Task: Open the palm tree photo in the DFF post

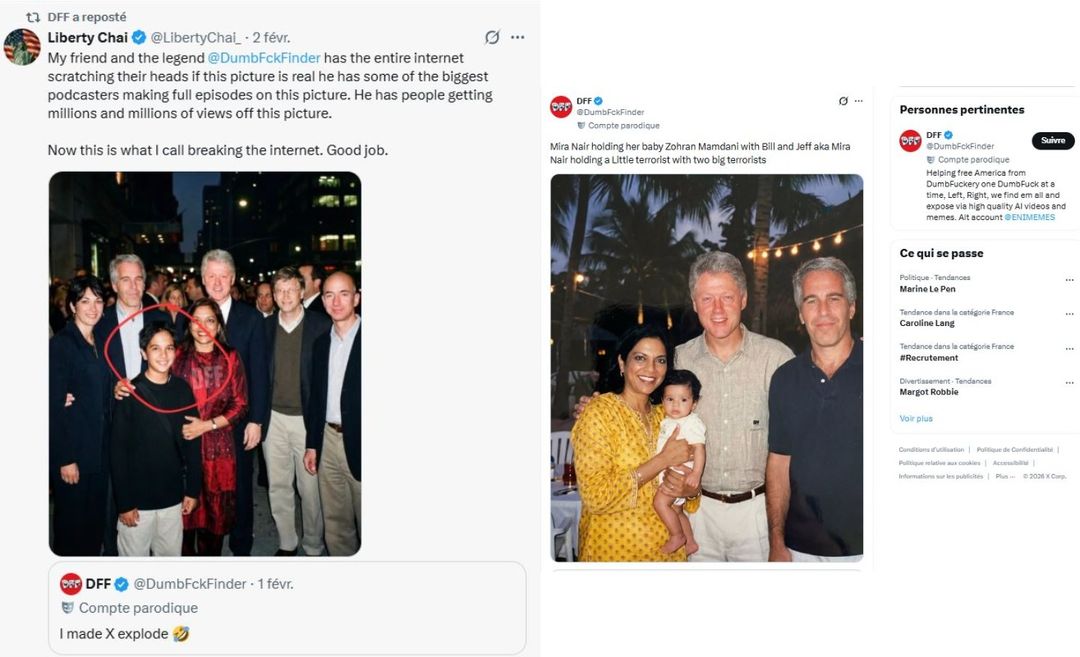Action: coord(706,368)
